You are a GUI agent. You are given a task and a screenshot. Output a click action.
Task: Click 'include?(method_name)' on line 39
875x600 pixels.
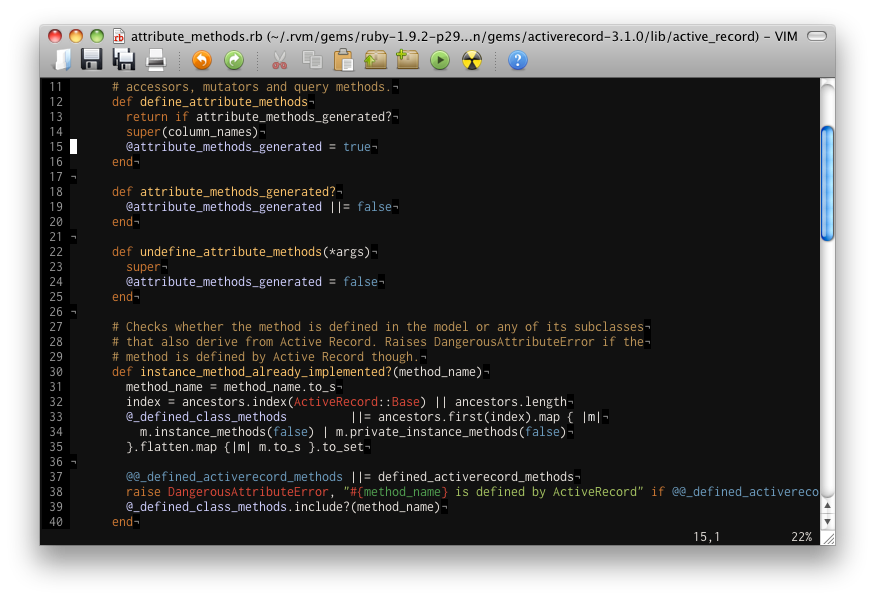pyautogui.click(x=367, y=507)
